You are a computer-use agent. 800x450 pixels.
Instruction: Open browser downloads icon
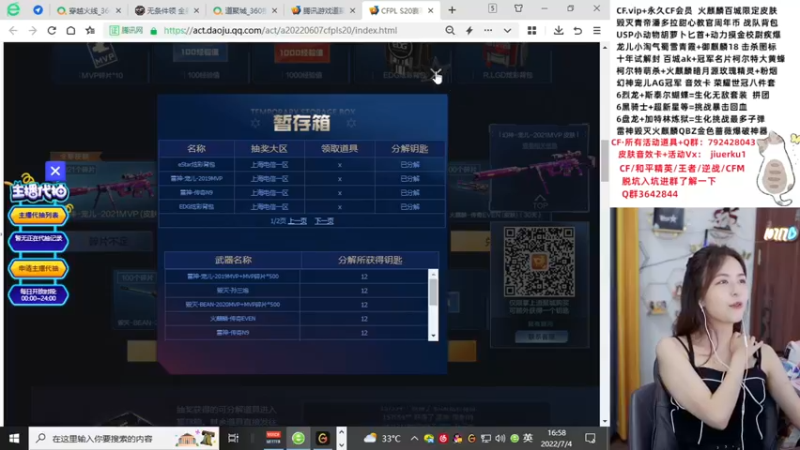point(559,31)
